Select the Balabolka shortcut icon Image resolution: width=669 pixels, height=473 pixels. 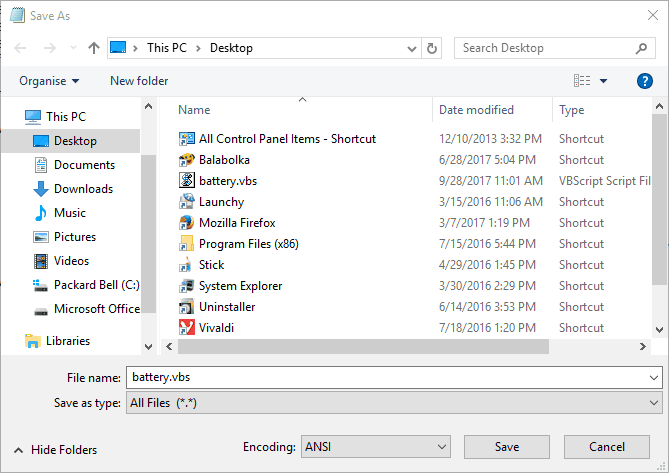tap(186, 160)
